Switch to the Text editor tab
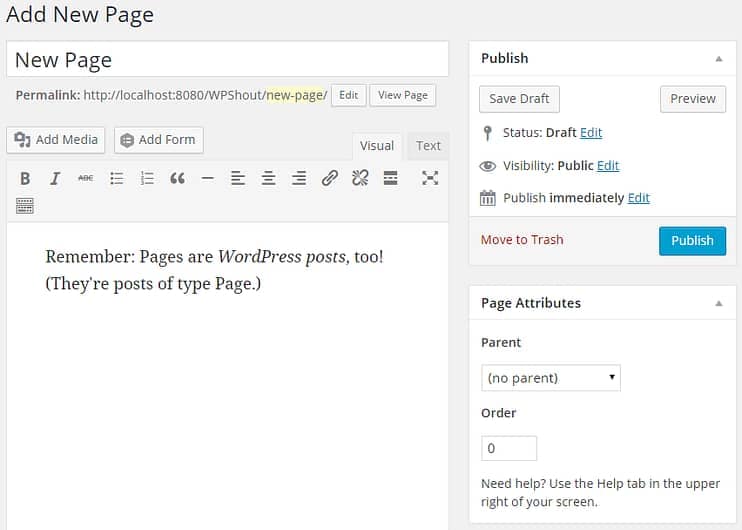742x530 pixels. click(x=428, y=146)
